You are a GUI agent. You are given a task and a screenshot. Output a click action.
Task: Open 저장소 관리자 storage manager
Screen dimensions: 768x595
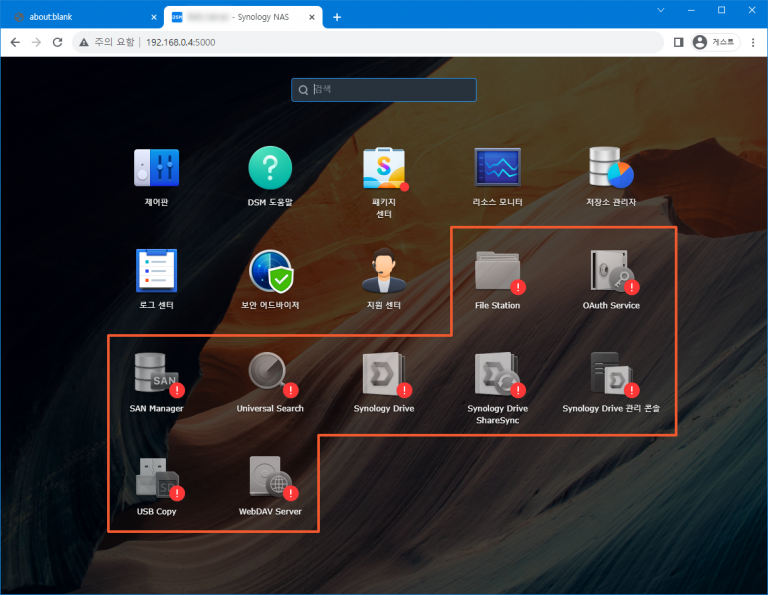point(611,167)
